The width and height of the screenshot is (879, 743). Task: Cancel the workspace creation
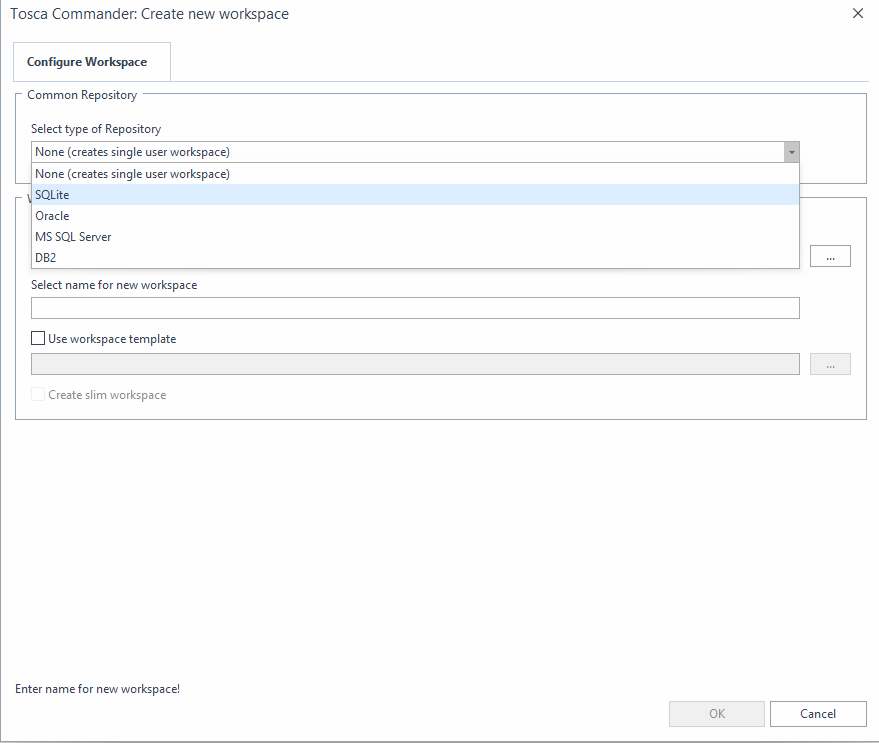click(x=818, y=714)
